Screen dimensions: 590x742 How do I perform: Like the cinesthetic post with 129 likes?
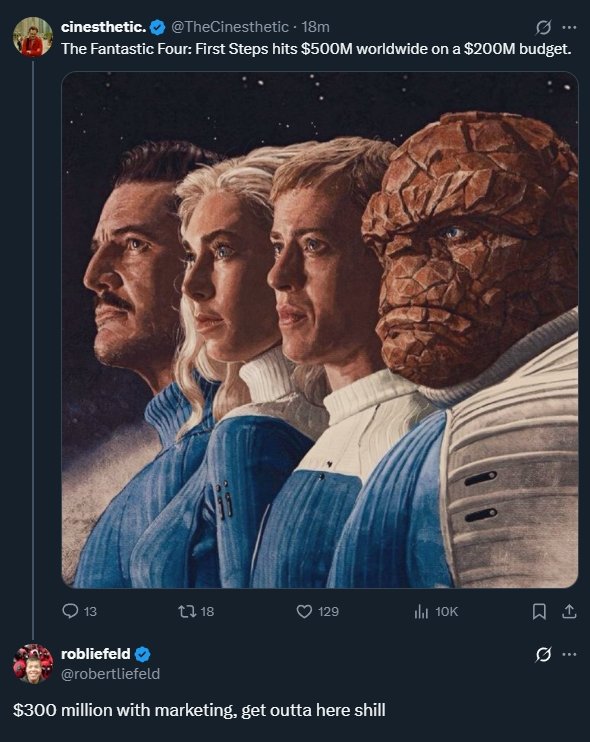tap(317, 611)
